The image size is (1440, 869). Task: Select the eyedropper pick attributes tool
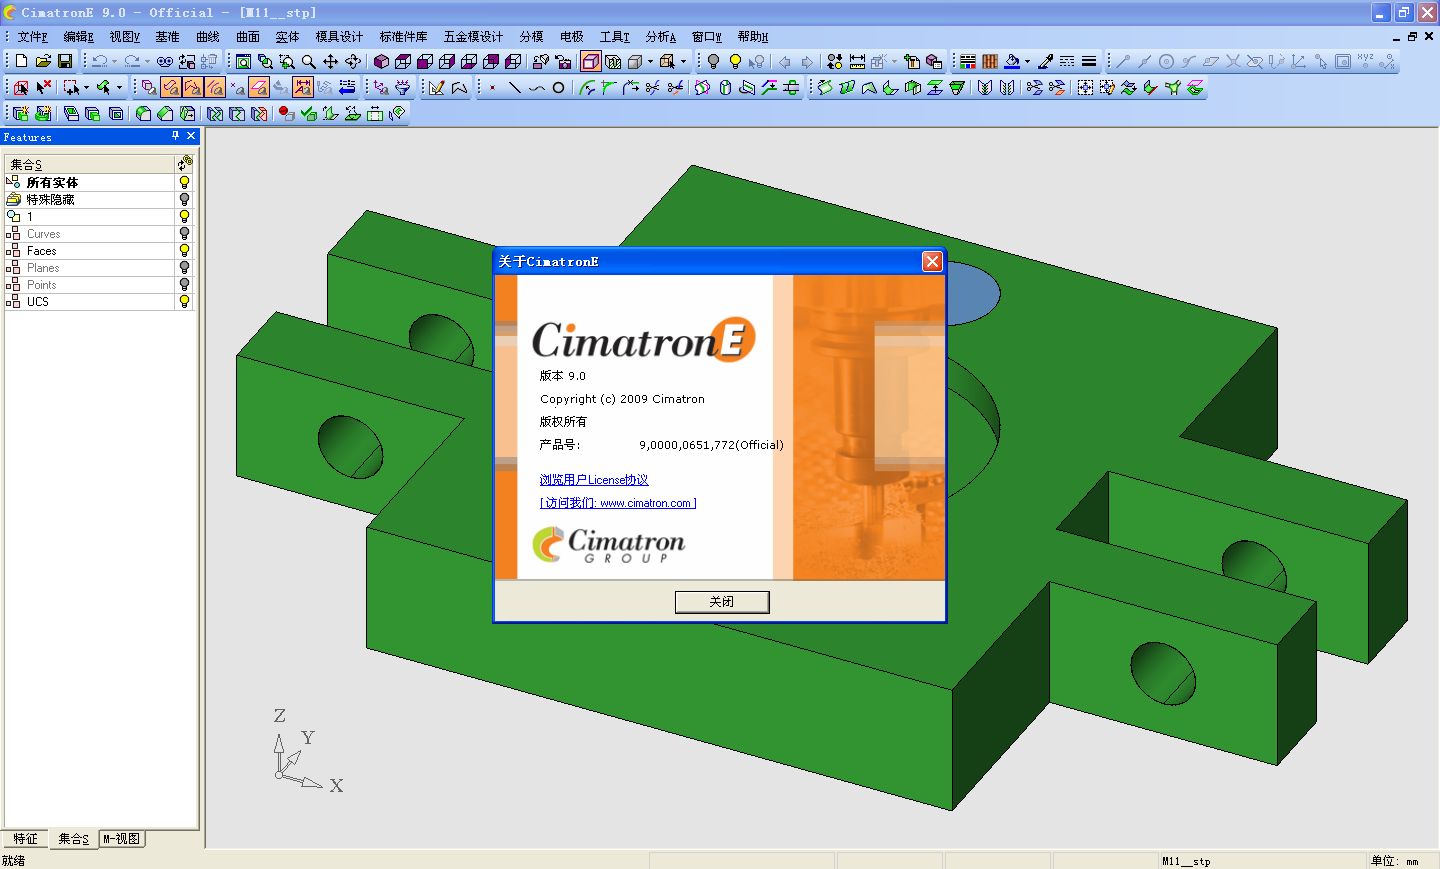[x=1045, y=61]
